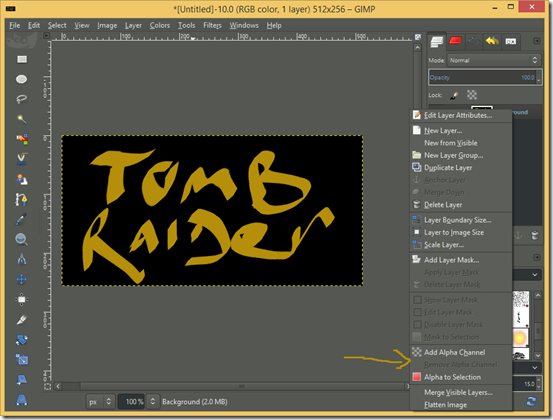Check Edit Layer Mask option
Viewport: 553px width, 420px height.
pyautogui.click(x=418, y=312)
